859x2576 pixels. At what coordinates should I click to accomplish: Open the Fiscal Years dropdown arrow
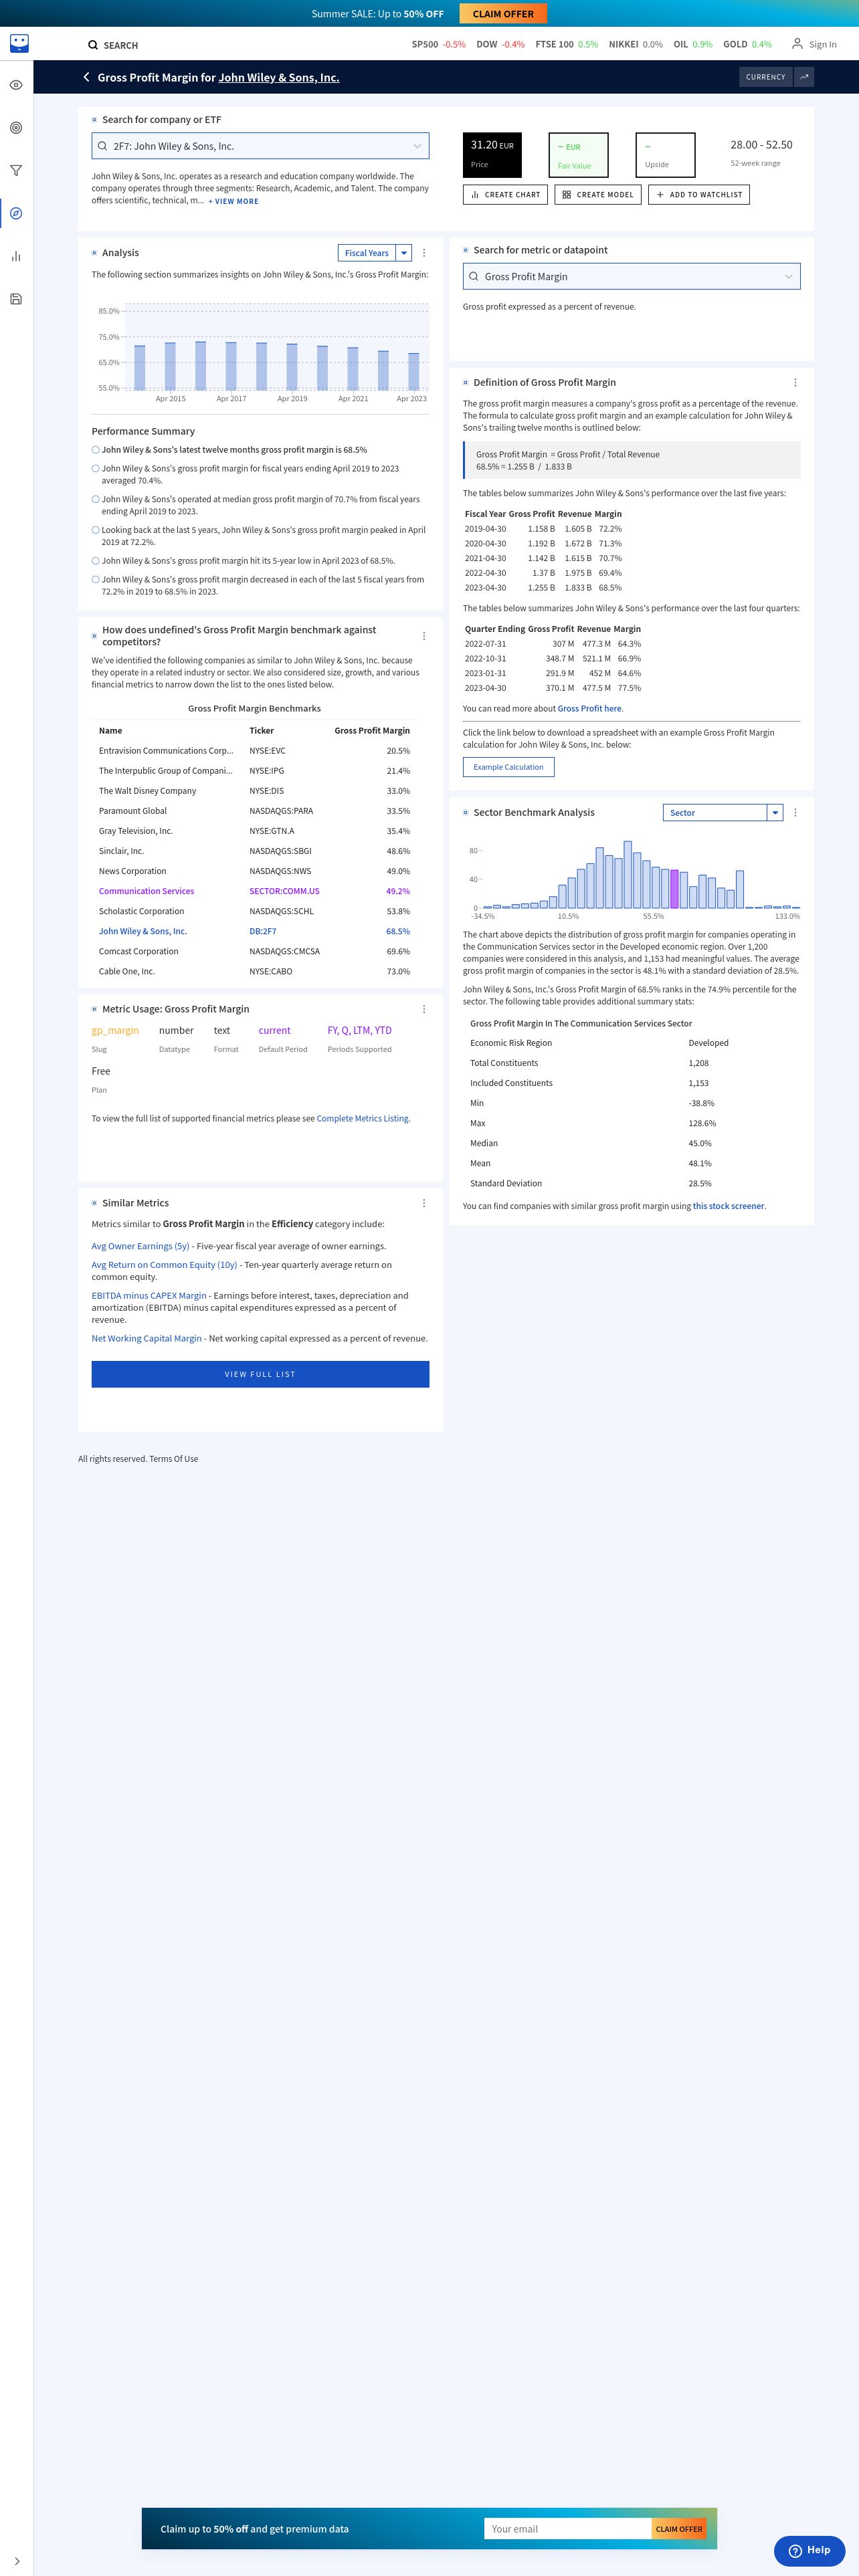click(x=404, y=253)
